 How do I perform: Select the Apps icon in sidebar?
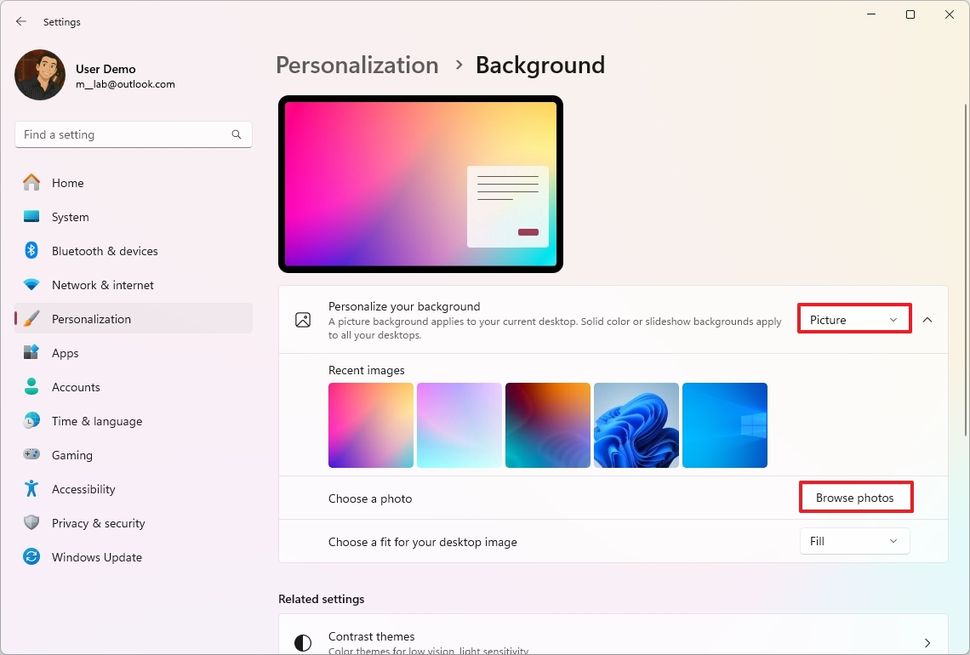point(32,353)
